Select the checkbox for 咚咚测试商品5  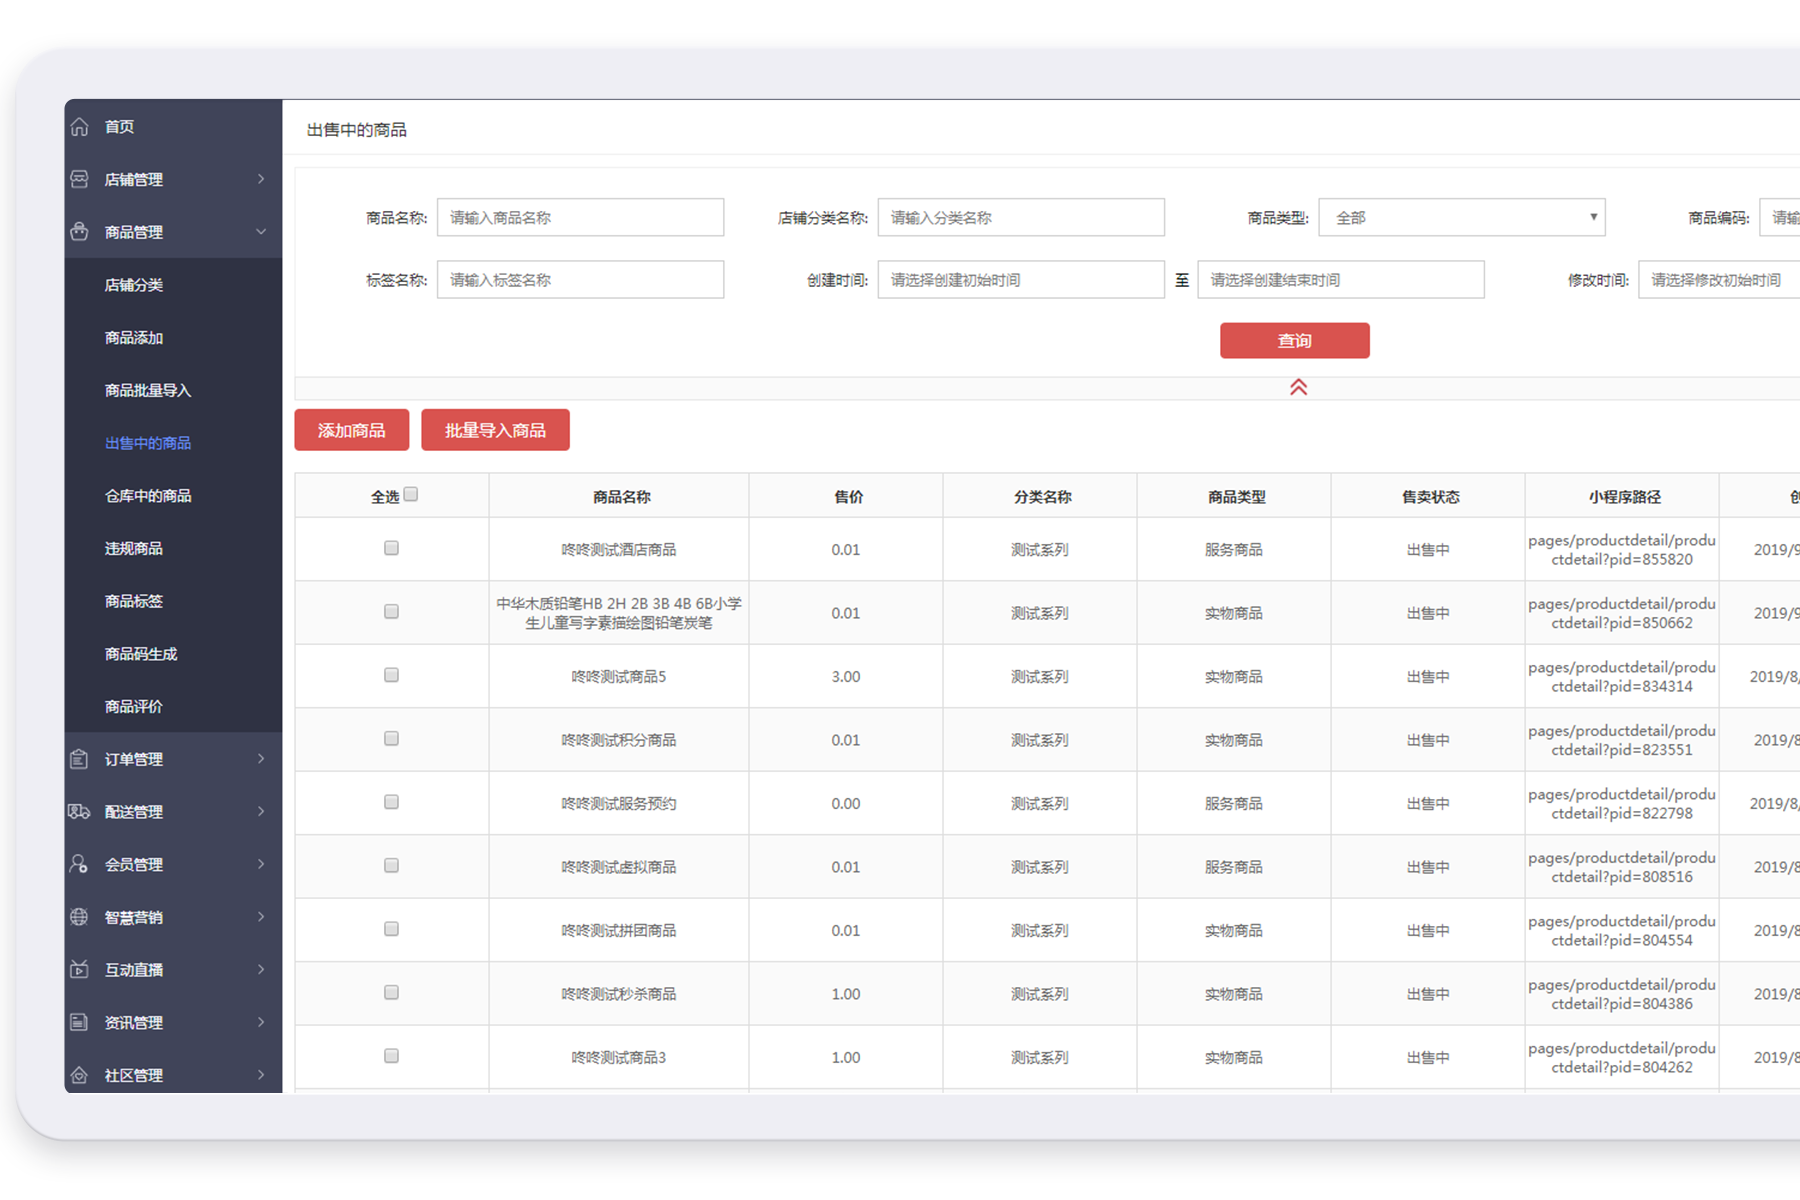coord(391,675)
